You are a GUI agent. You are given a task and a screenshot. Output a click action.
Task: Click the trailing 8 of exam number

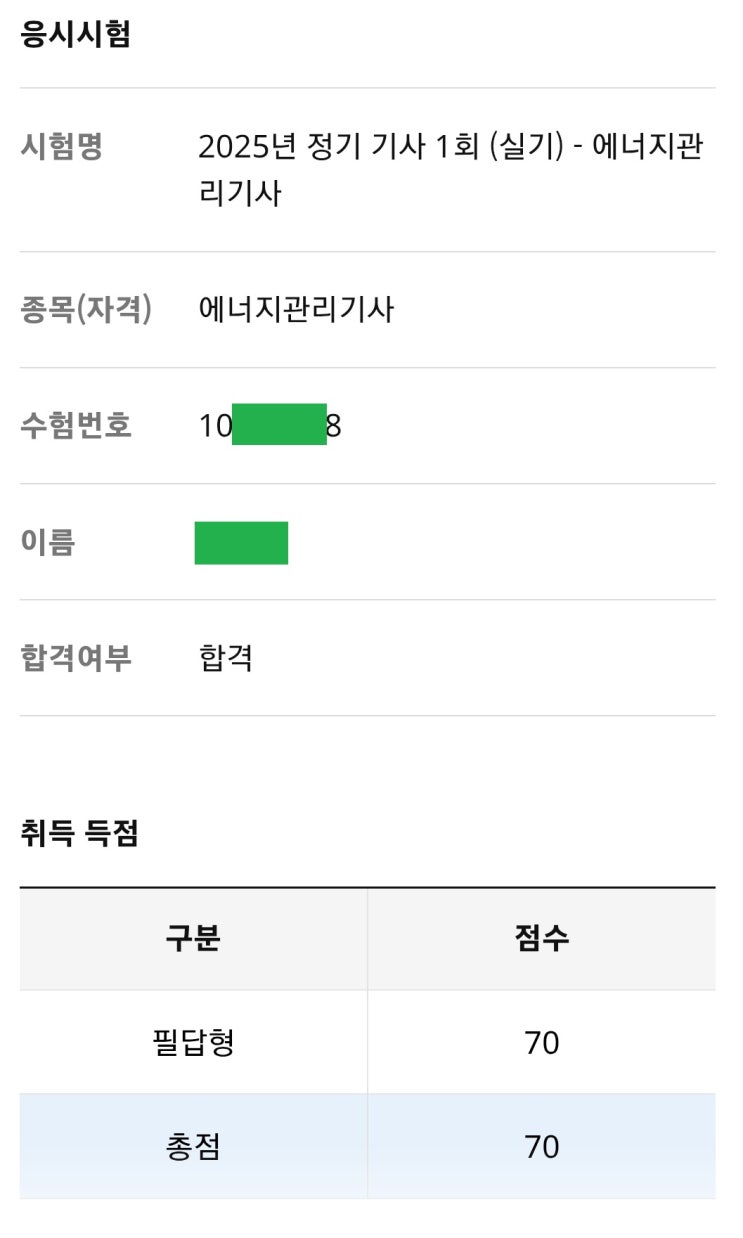tap(334, 426)
